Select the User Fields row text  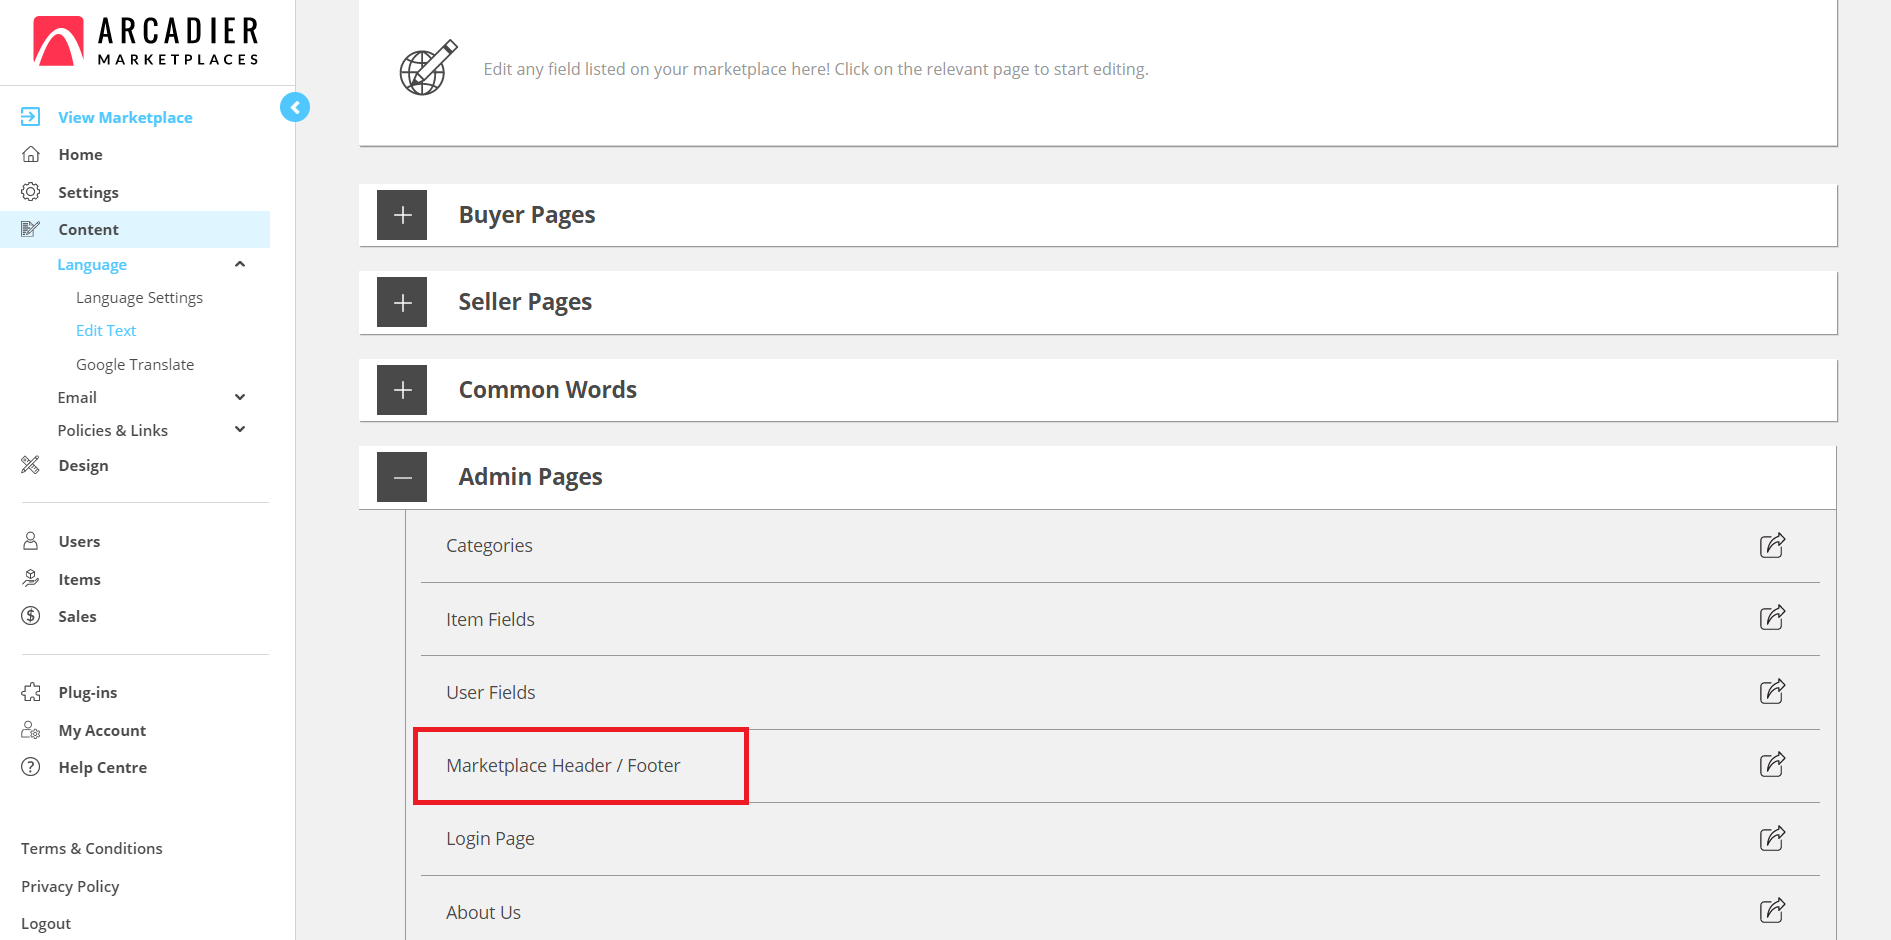[490, 692]
